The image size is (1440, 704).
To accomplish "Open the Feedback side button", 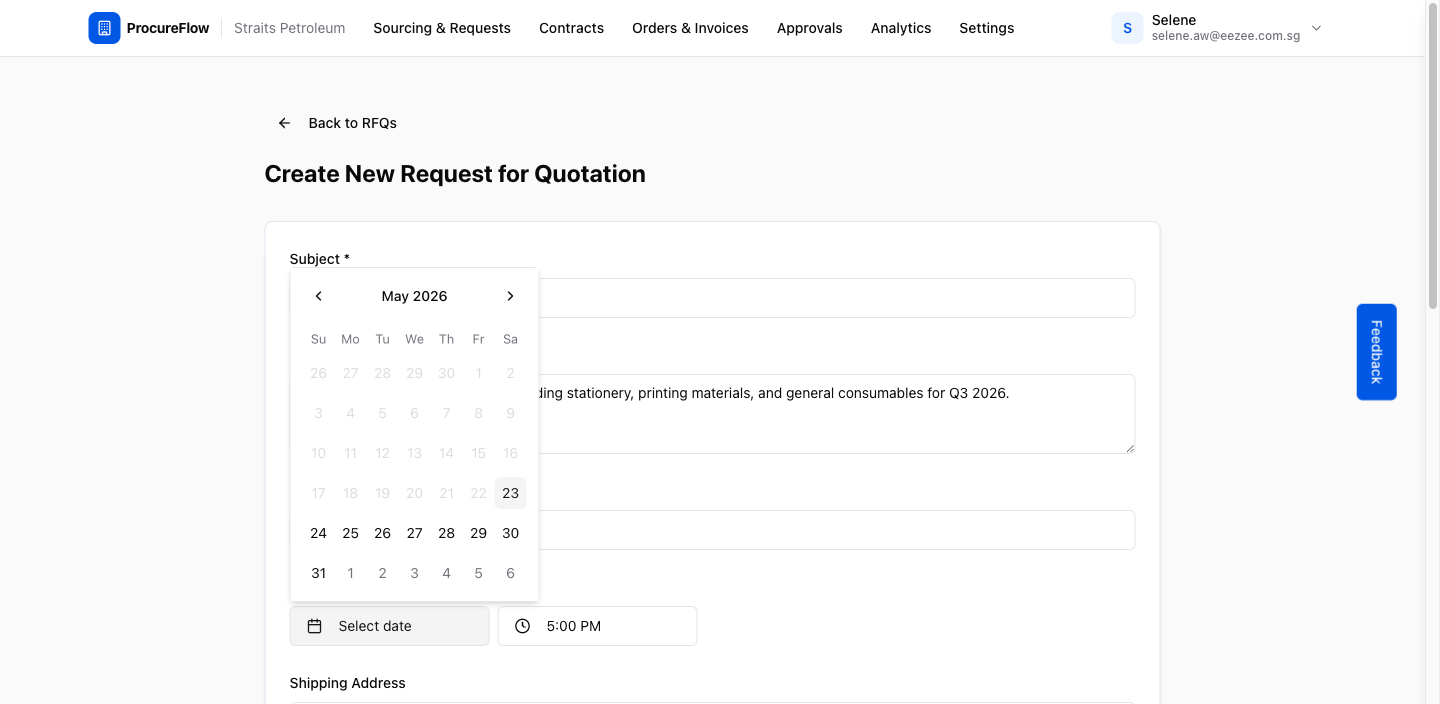I will [1376, 352].
